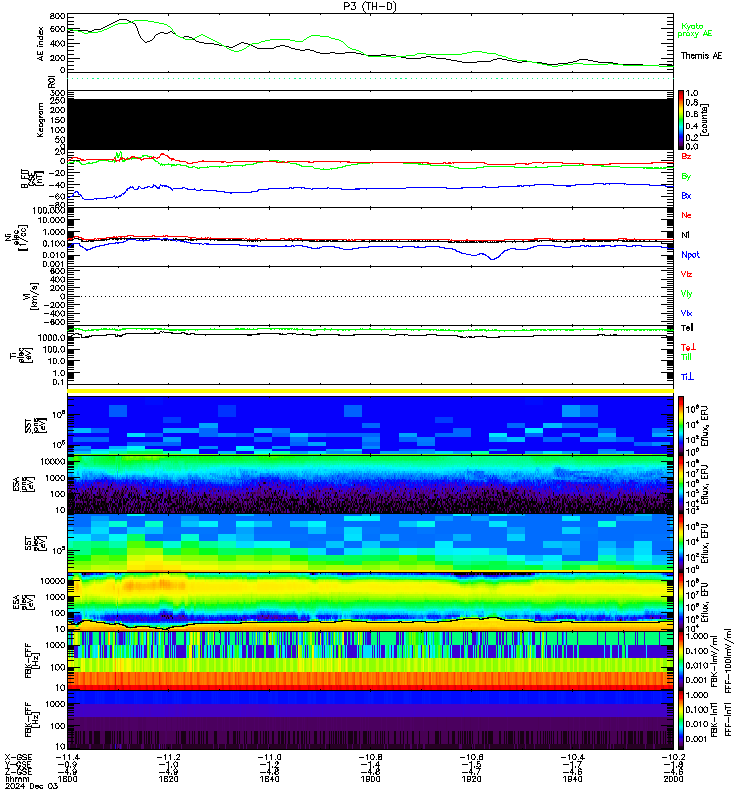The width and height of the screenshot is (750, 800).
Task: Click the blue Bx trace in magnetic field panel
Action: click(x=370, y=188)
